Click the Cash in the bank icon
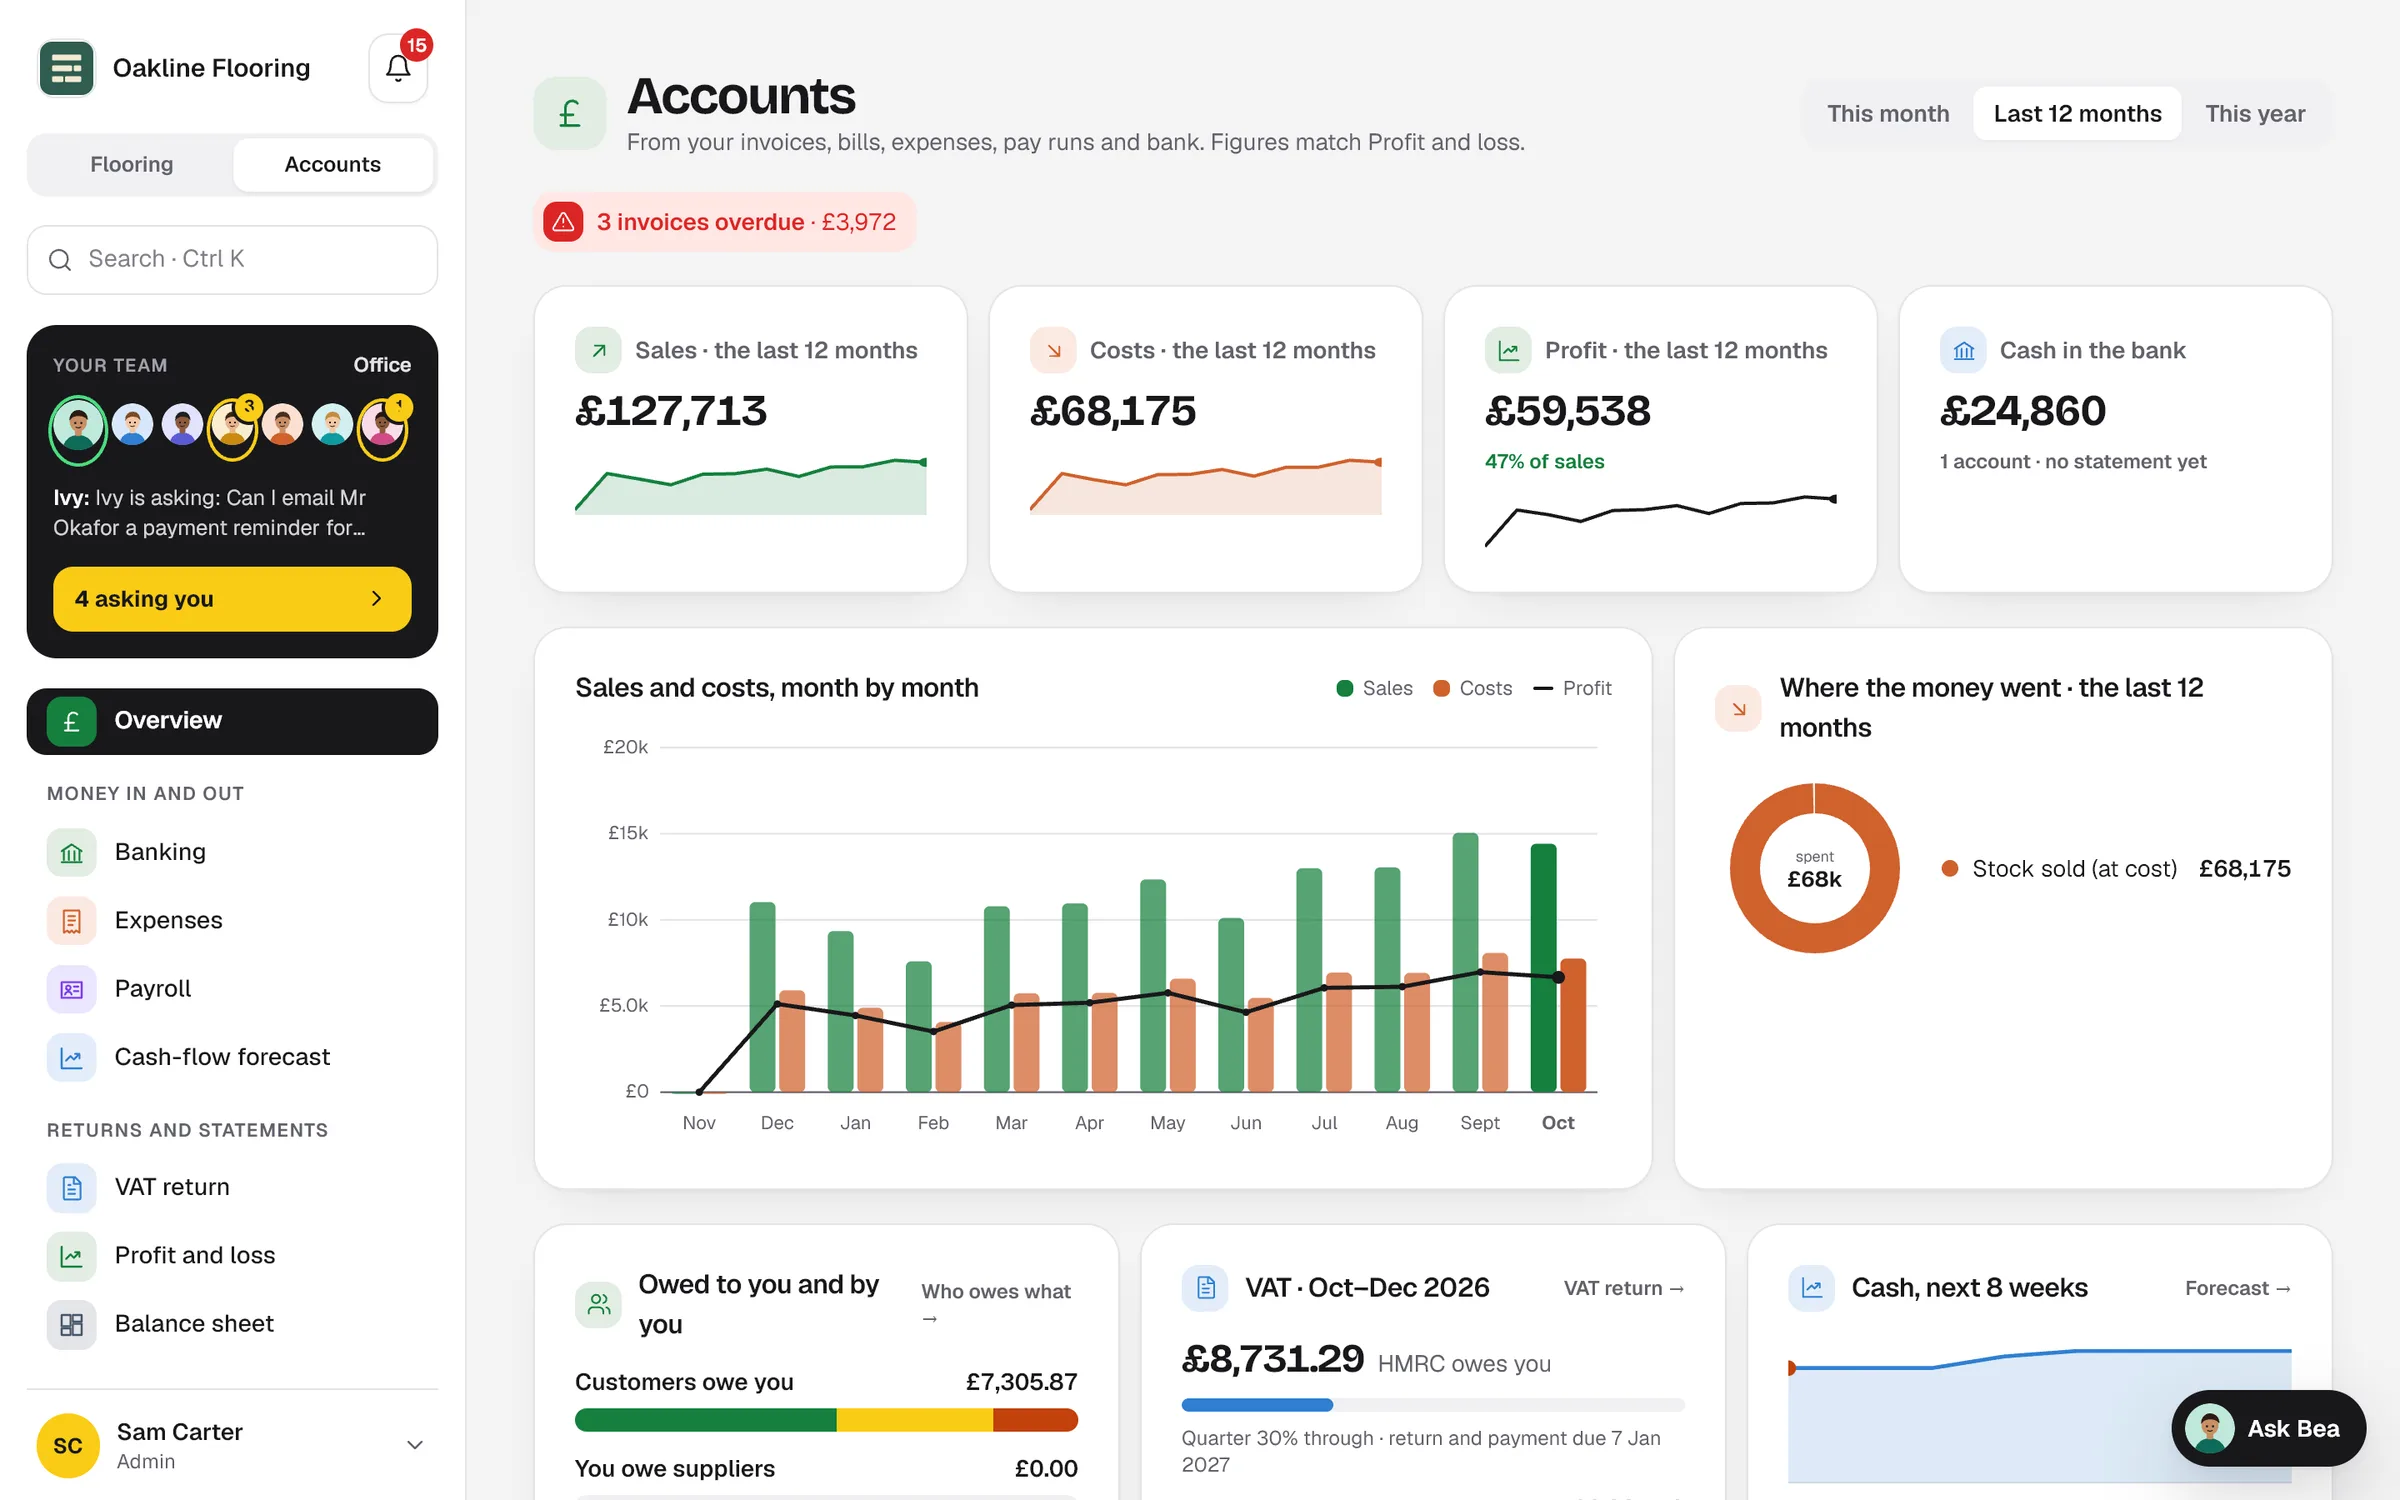Viewport: 2400px width, 1500px height. click(x=1963, y=350)
